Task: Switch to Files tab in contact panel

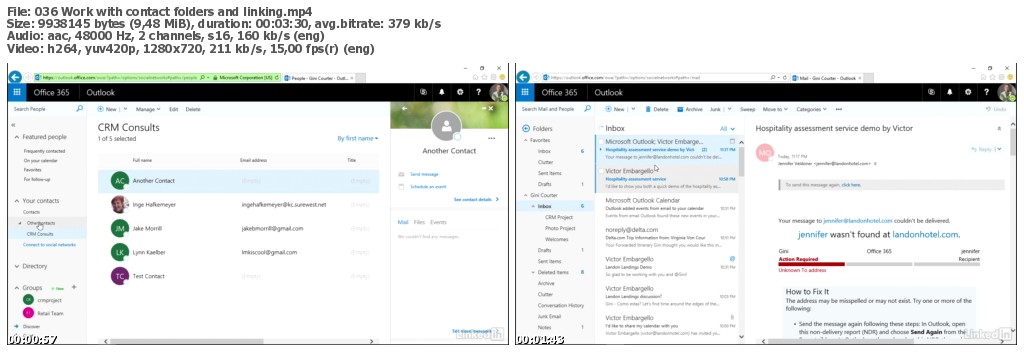Action: (419, 223)
